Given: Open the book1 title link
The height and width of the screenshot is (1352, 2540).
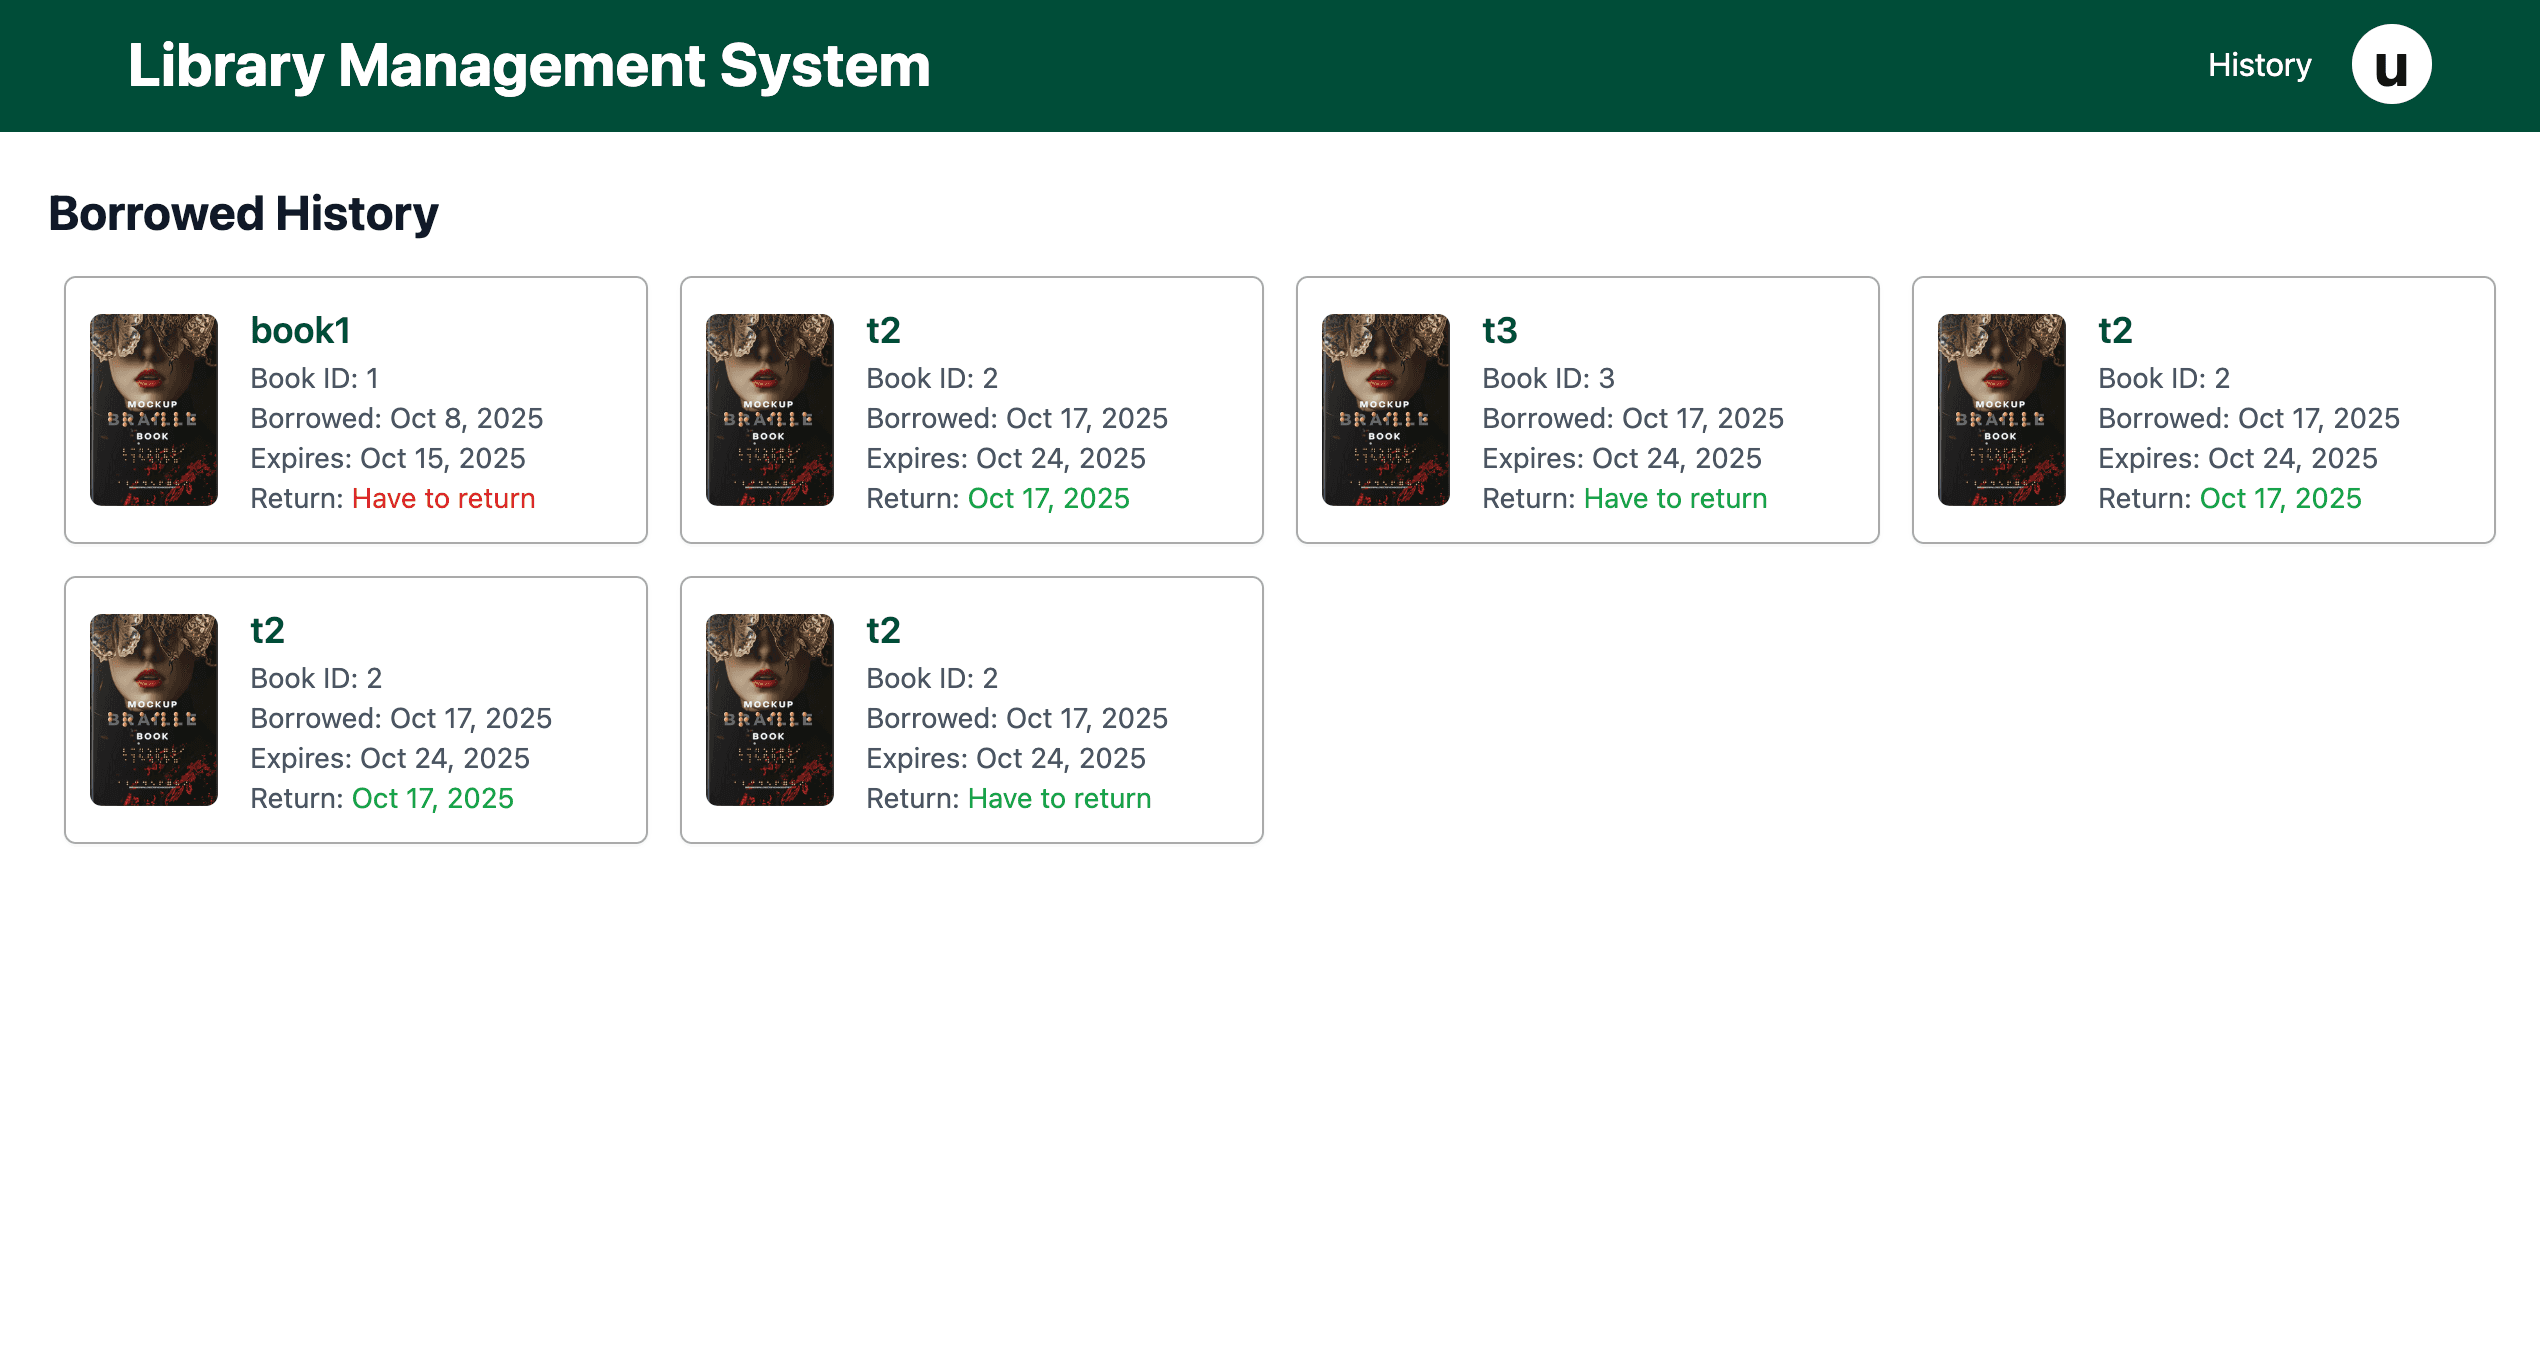Looking at the screenshot, I should point(300,331).
